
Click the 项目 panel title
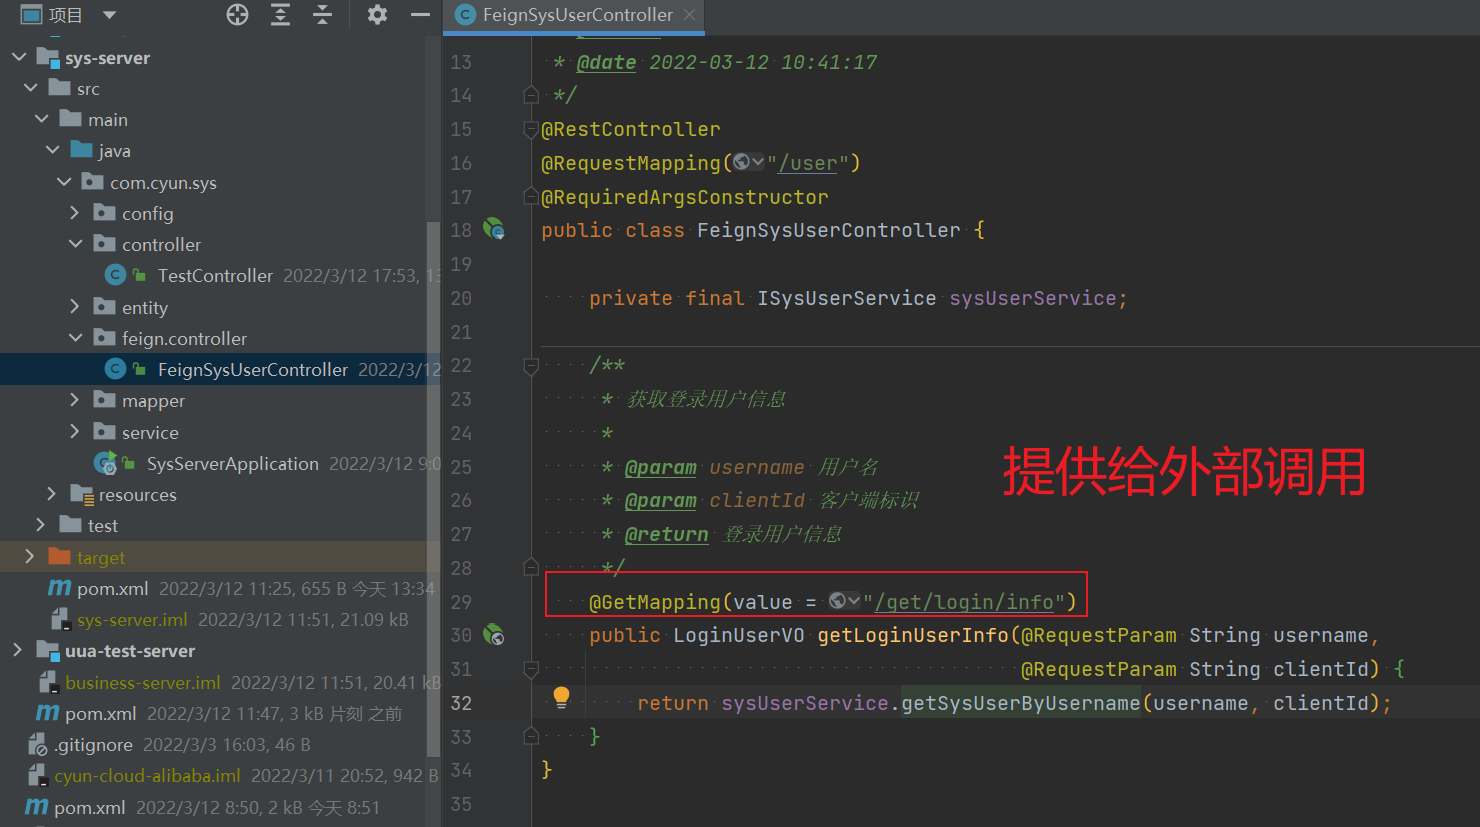tap(66, 15)
